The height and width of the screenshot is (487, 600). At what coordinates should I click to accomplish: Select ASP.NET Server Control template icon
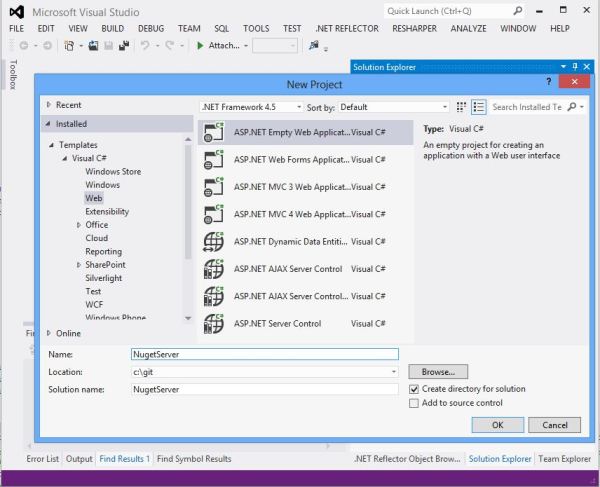pyautogui.click(x=214, y=324)
